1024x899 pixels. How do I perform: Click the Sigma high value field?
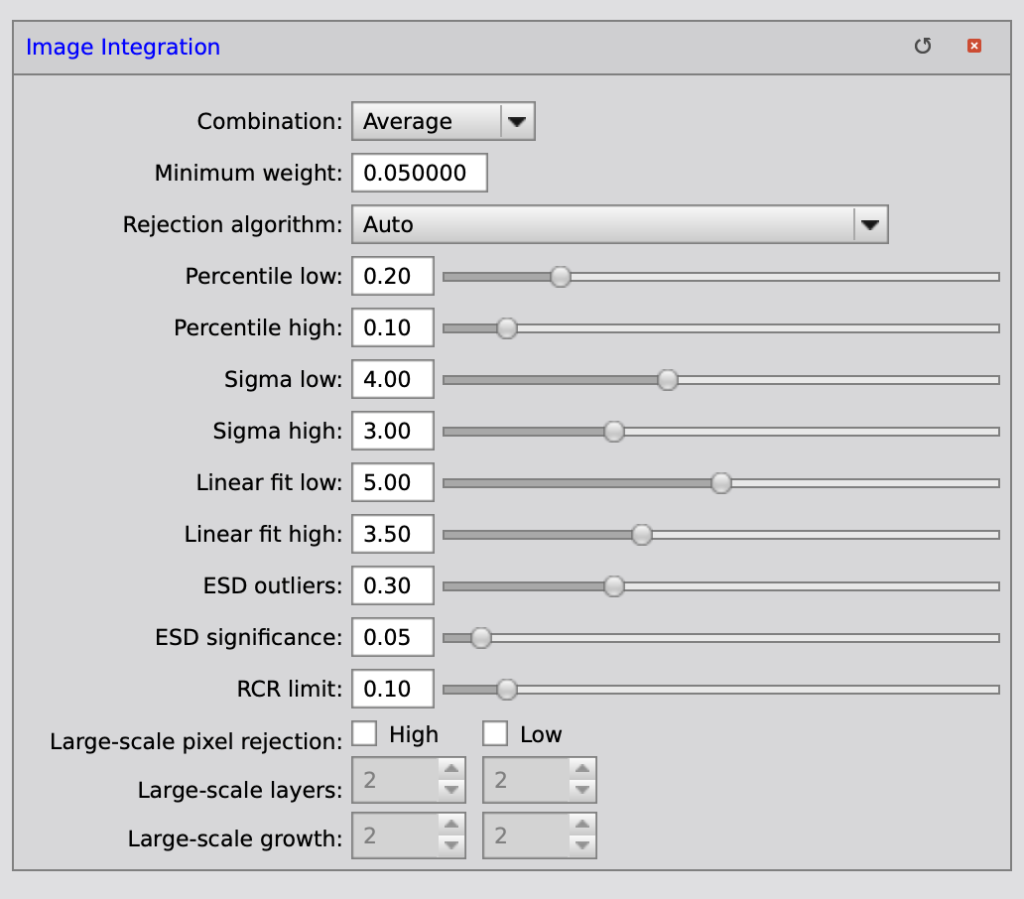click(x=392, y=431)
